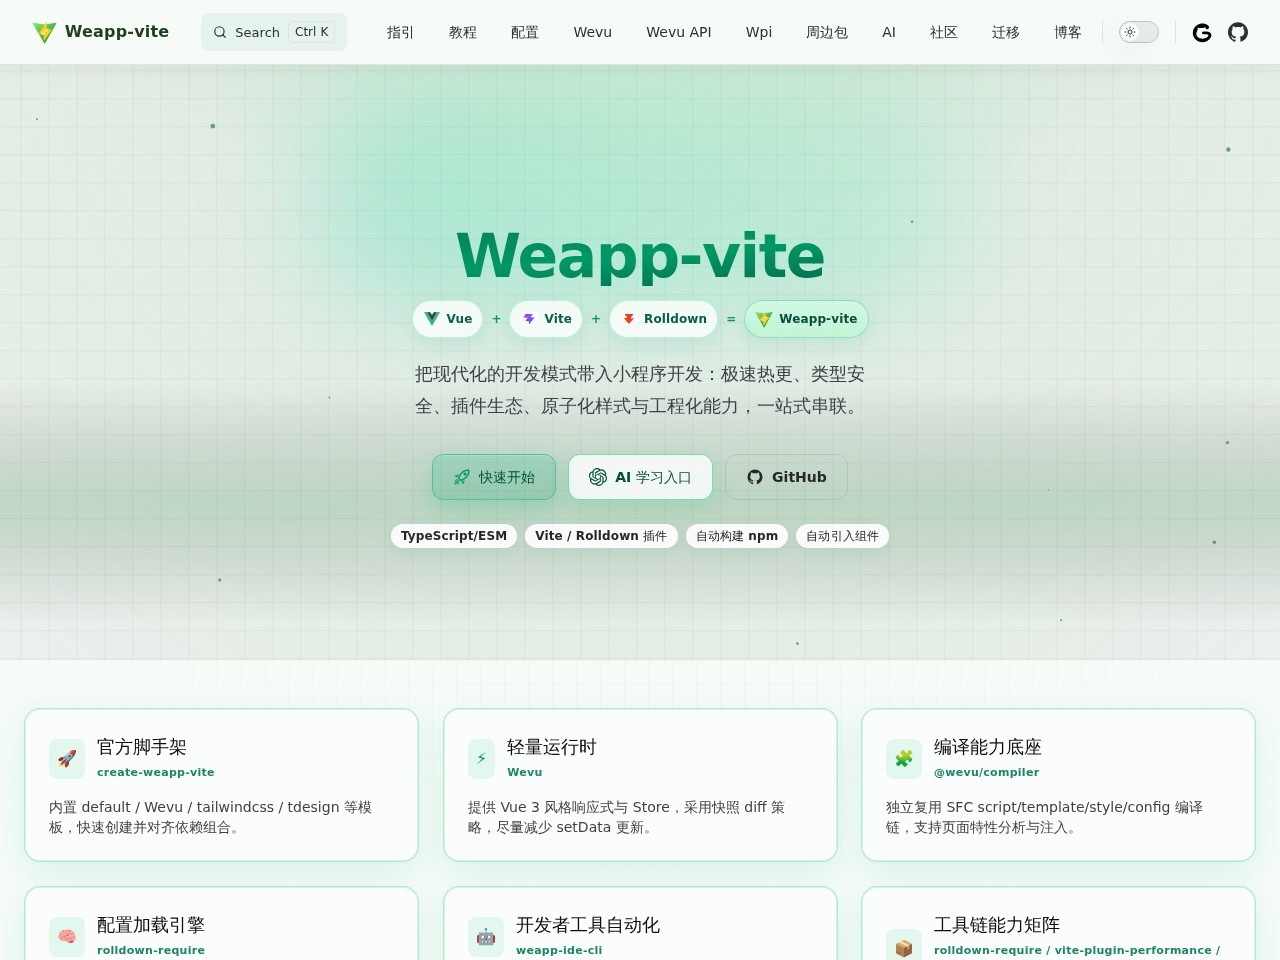
Task: Click the Rolldown logo icon pill
Action: click(x=663, y=319)
